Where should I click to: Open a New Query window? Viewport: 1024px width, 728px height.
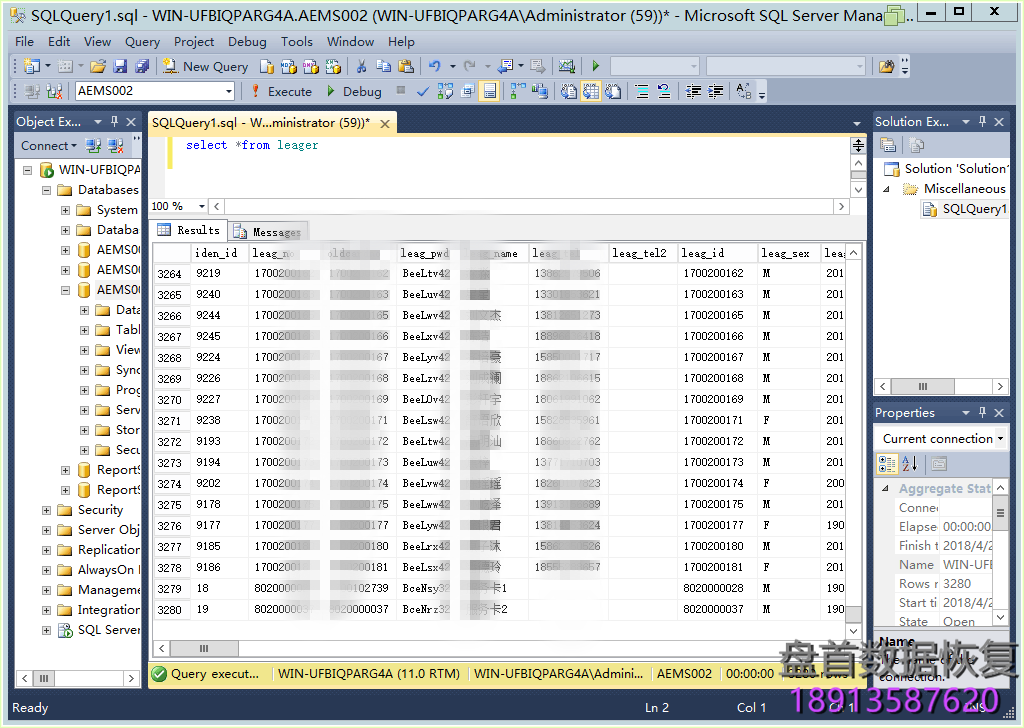pos(205,67)
